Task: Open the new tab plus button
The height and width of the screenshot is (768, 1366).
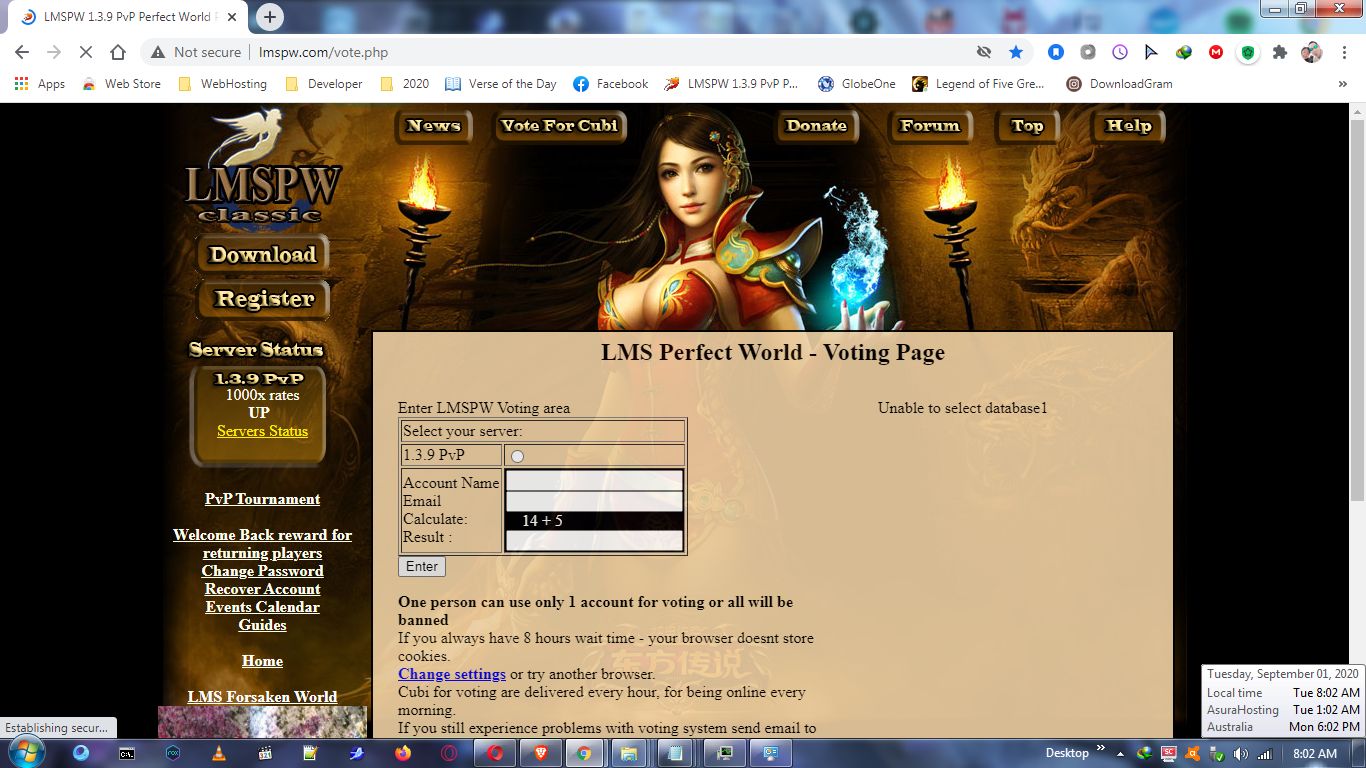Action: (270, 17)
